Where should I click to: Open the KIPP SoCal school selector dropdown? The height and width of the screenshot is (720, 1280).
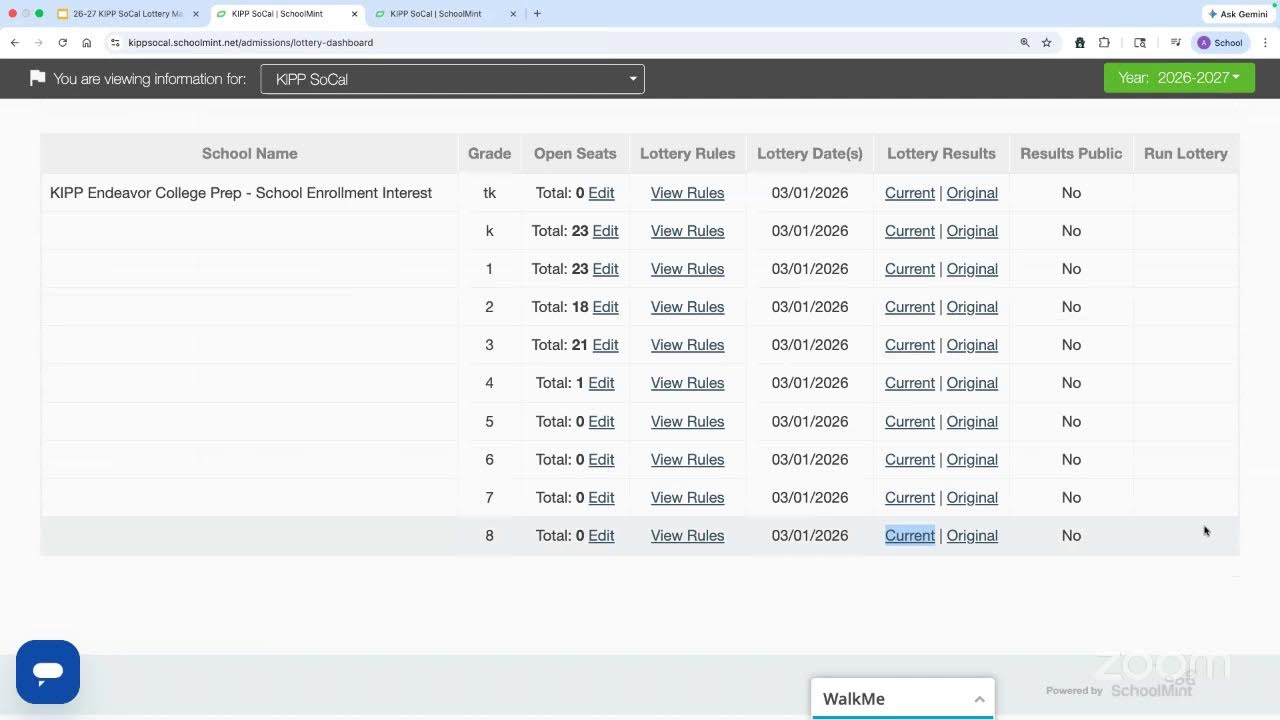pyautogui.click(x=452, y=79)
